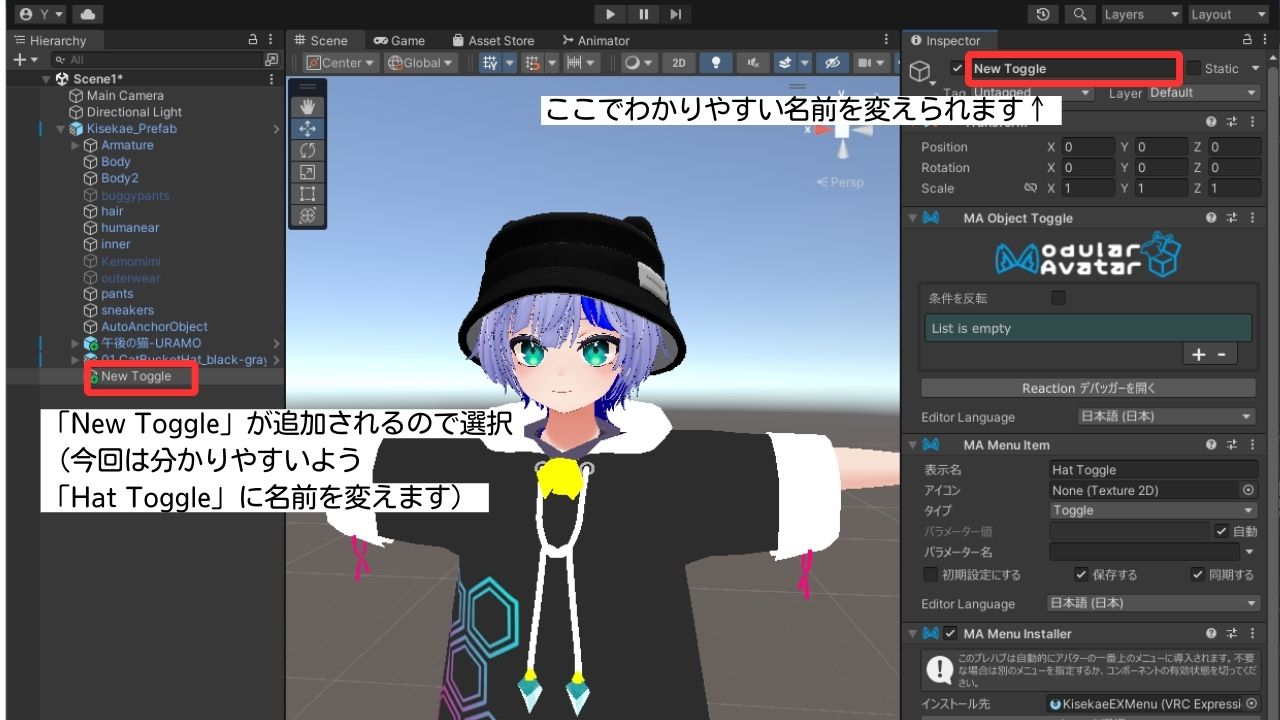
Task: Select the Move tool in the Scene toolbar
Action: [x=305, y=127]
